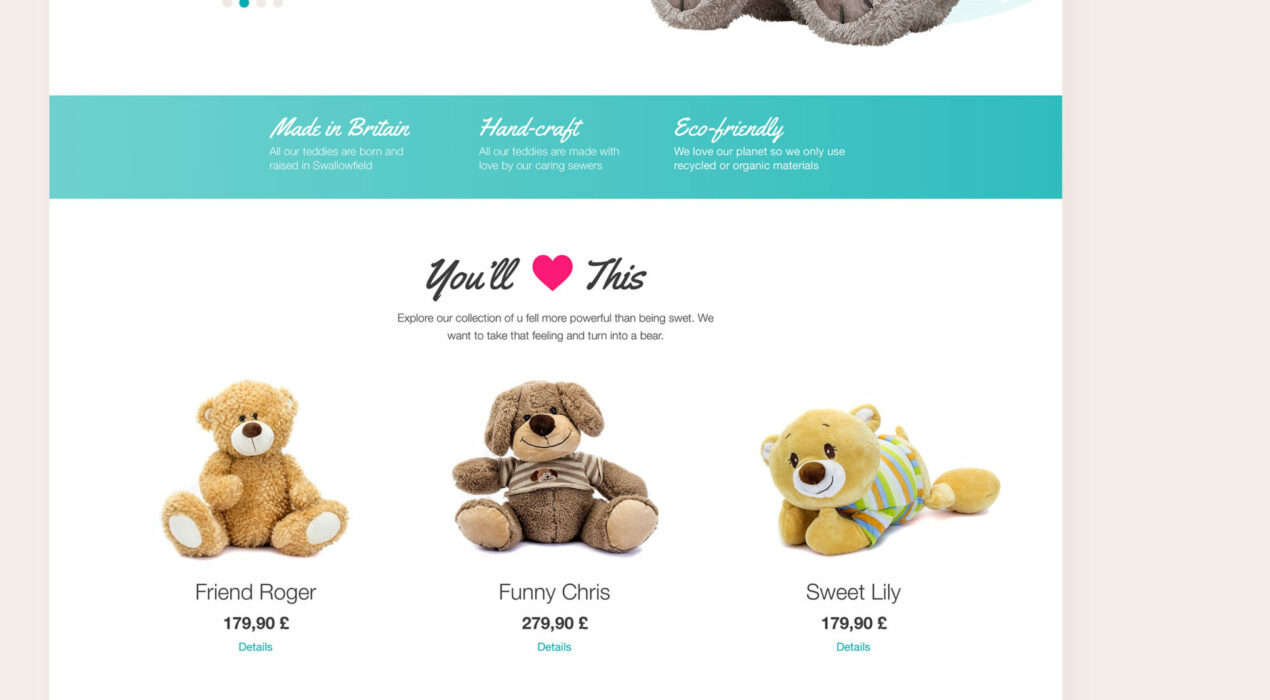Click Sweet Lily's 179,90 £ price
The image size is (1270, 700).
click(853, 623)
